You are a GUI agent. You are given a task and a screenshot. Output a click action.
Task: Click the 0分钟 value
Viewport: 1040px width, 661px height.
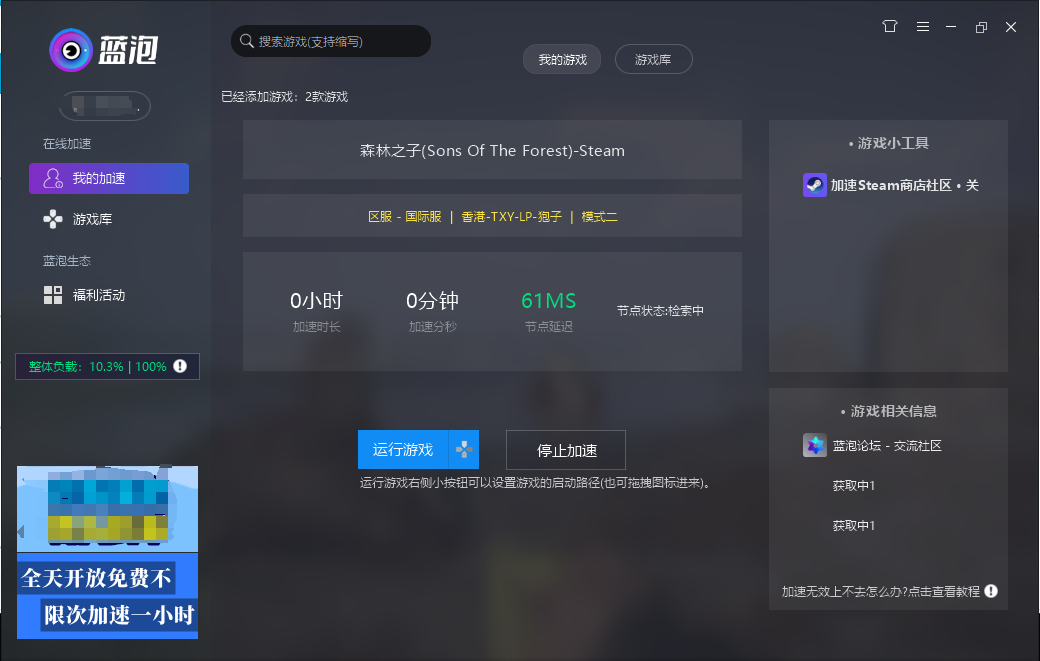coord(432,300)
